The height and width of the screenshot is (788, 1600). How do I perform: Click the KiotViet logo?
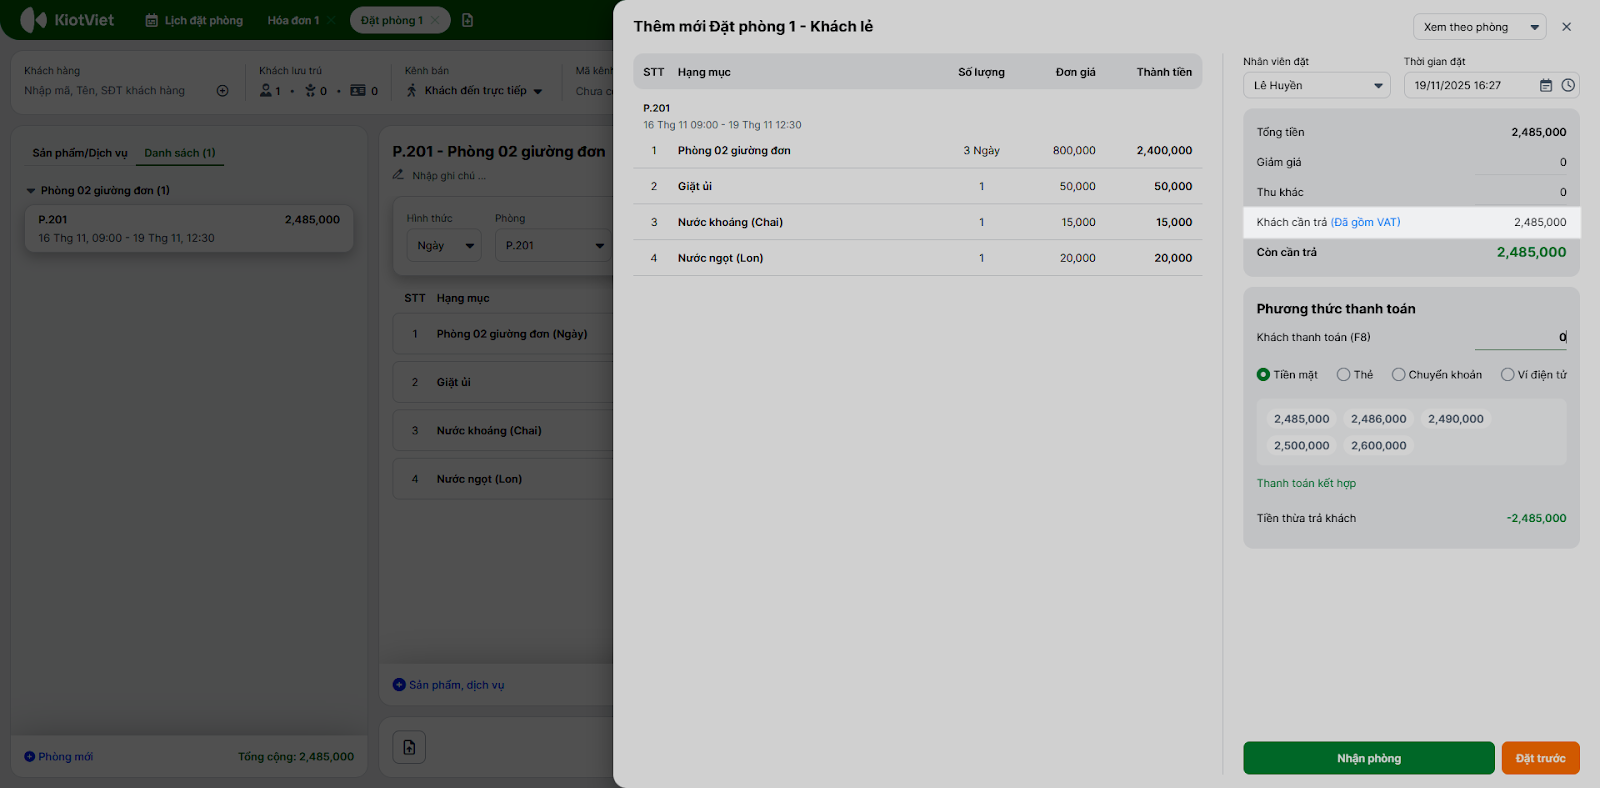(67, 20)
